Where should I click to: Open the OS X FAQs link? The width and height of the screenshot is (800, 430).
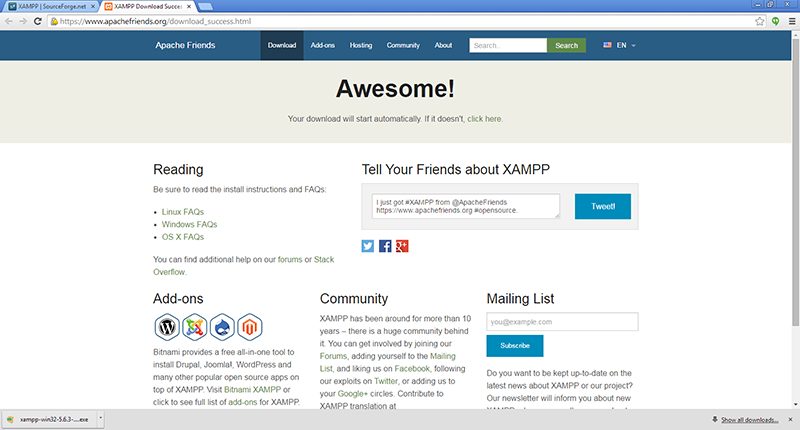(x=183, y=237)
